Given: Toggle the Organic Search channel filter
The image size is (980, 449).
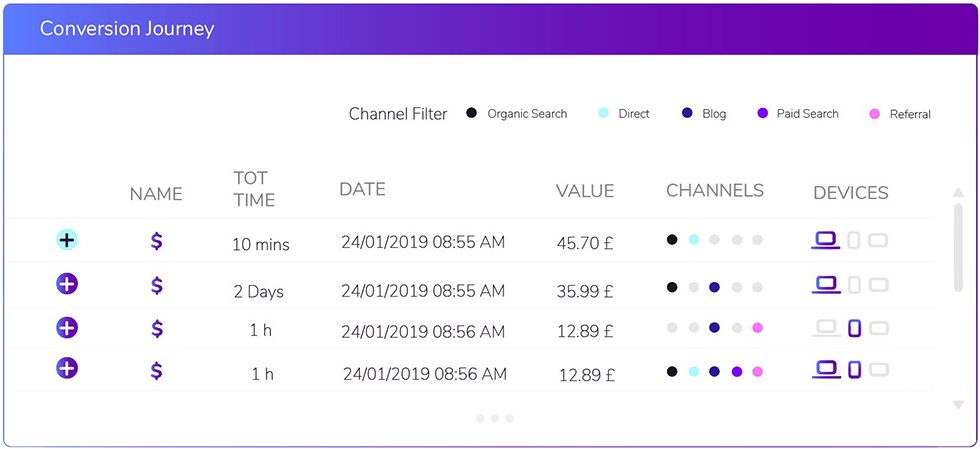Looking at the screenshot, I should point(517,114).
